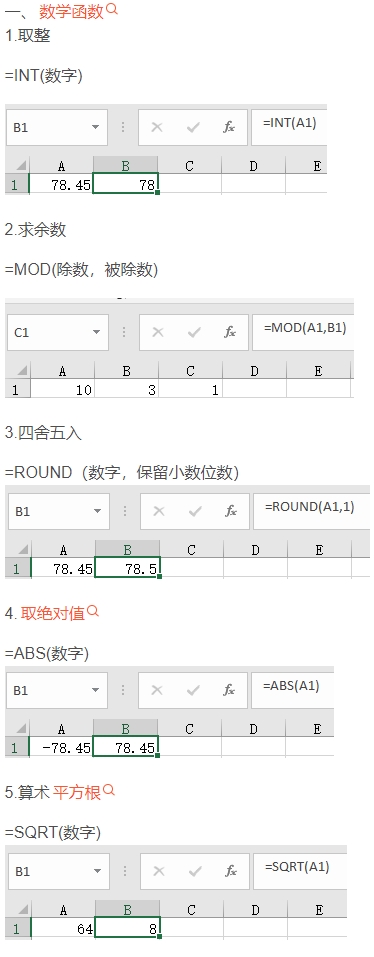Click the cancel X icon in the ABS formula bar
Viewport: 374px width, 957px height.
pyautogui.click(x=157, y=690)
